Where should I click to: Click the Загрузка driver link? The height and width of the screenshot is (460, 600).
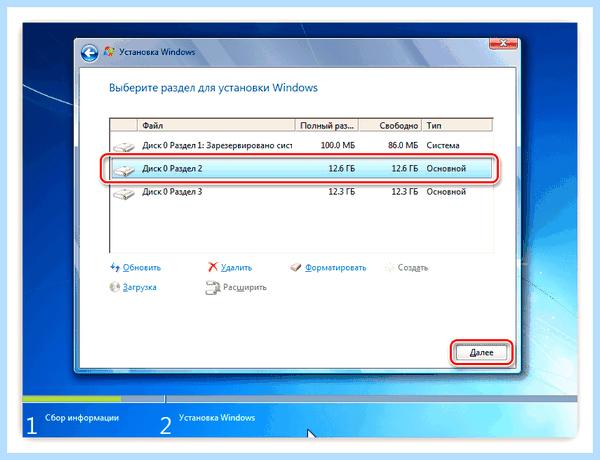(139, 287)
